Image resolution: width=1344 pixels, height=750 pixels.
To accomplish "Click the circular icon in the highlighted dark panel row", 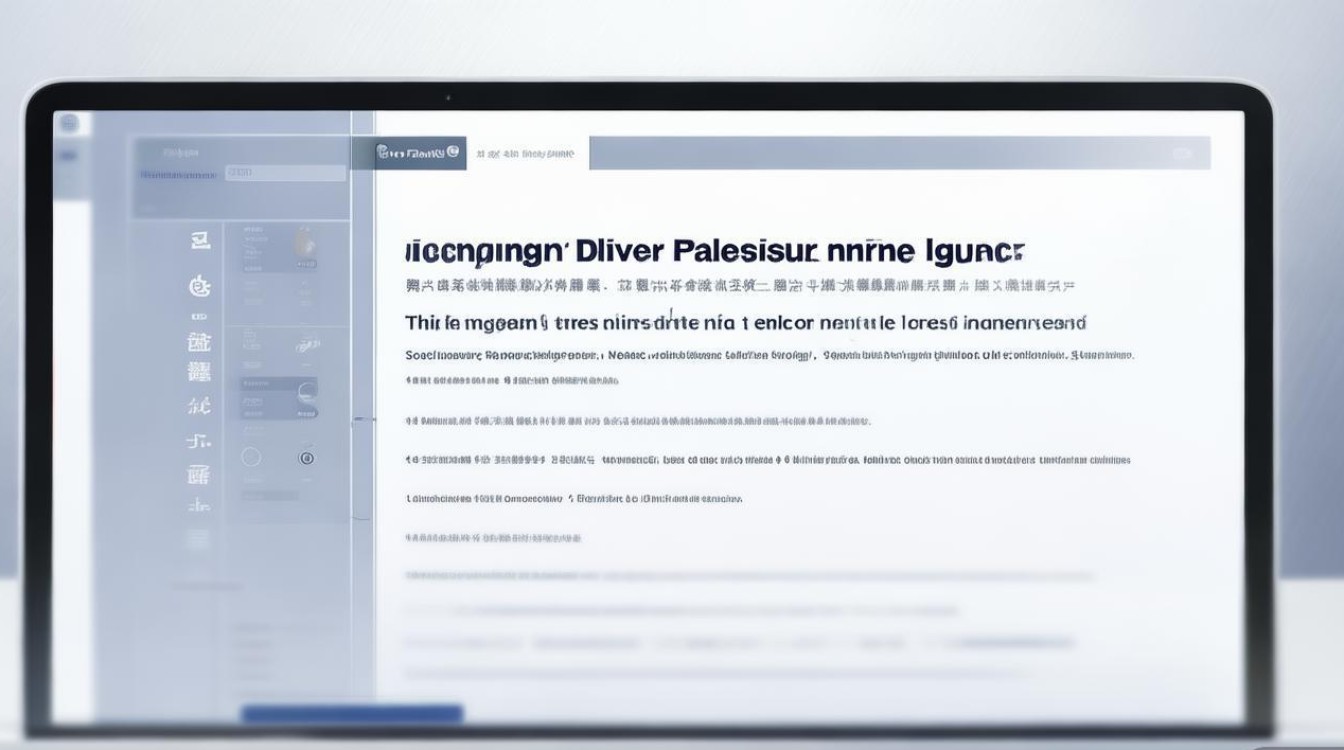I will pos(307,390).
